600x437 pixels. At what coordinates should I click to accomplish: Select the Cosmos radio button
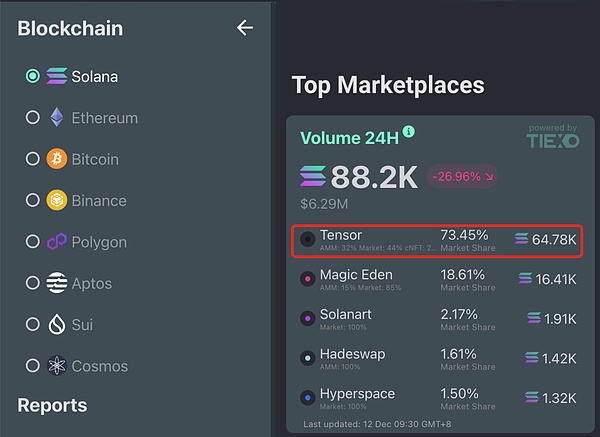pos(33,366)
